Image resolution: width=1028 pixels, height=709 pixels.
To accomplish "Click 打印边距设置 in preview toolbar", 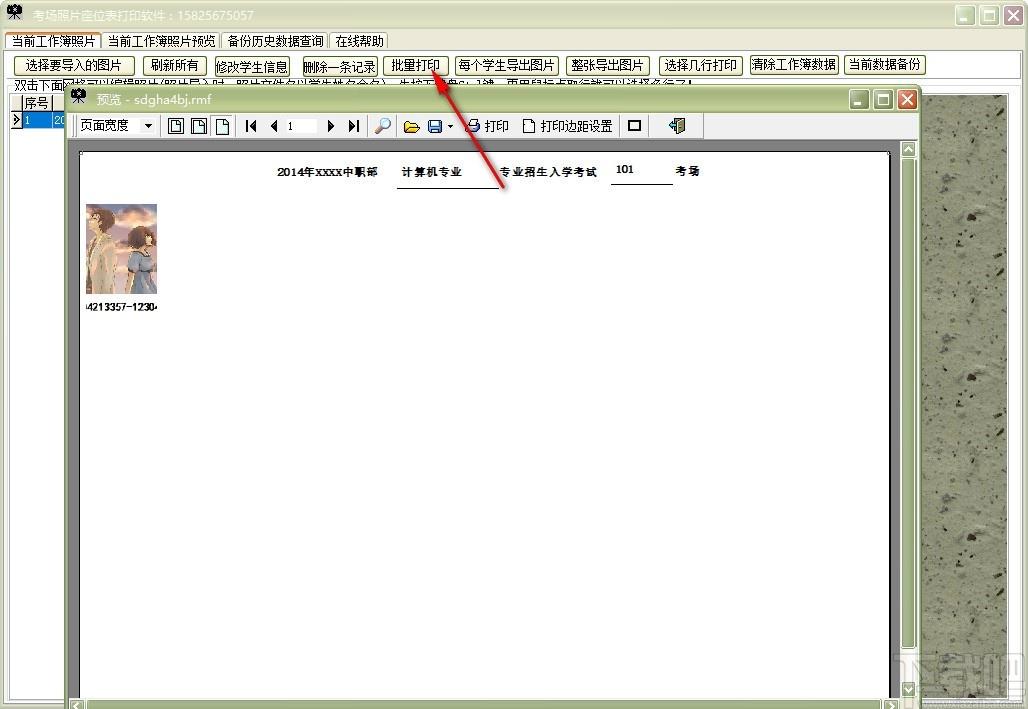I will 568,126.
